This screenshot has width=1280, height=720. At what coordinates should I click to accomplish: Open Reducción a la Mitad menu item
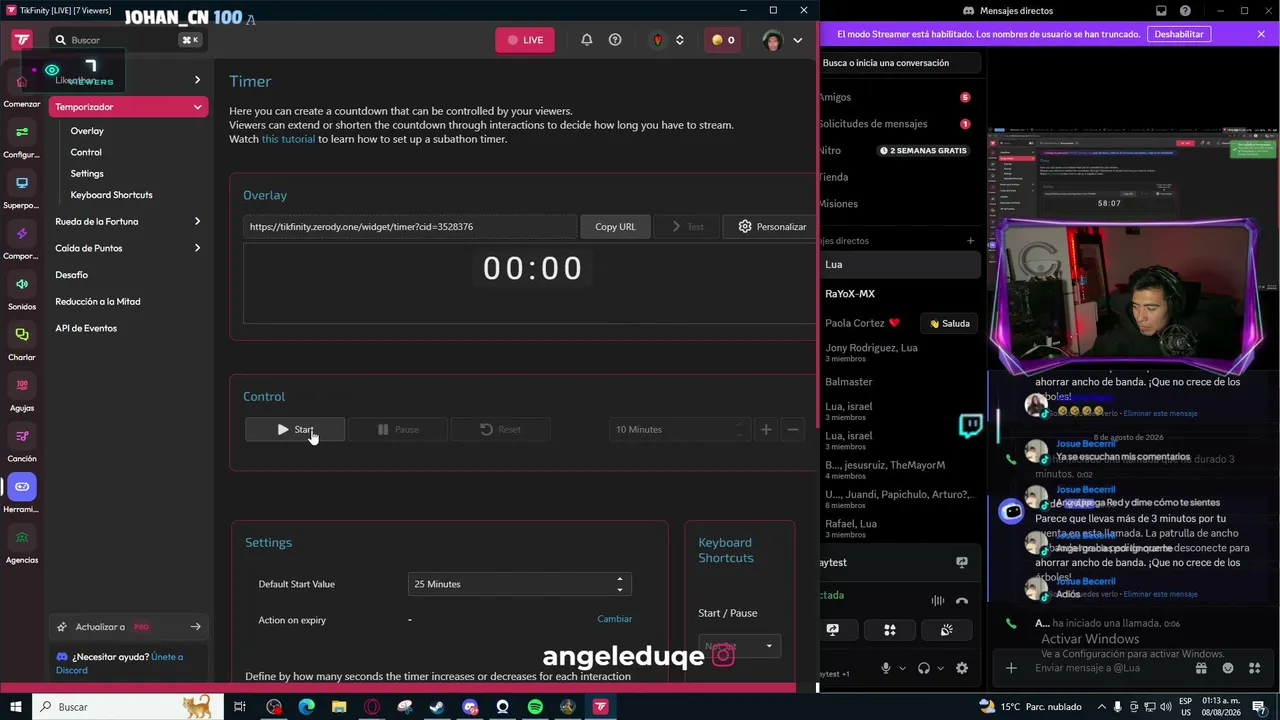98,301
